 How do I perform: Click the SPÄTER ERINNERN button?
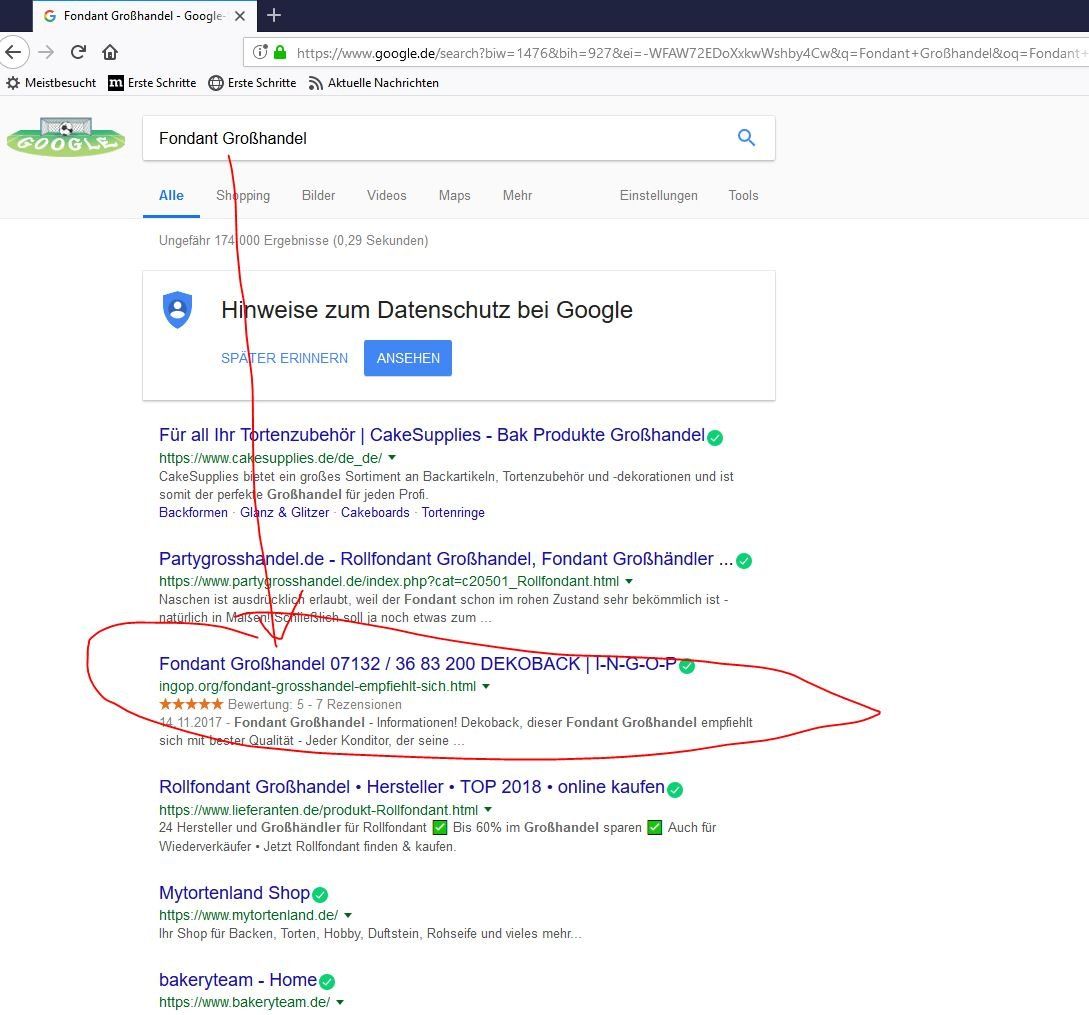click(x=285, y=358)
